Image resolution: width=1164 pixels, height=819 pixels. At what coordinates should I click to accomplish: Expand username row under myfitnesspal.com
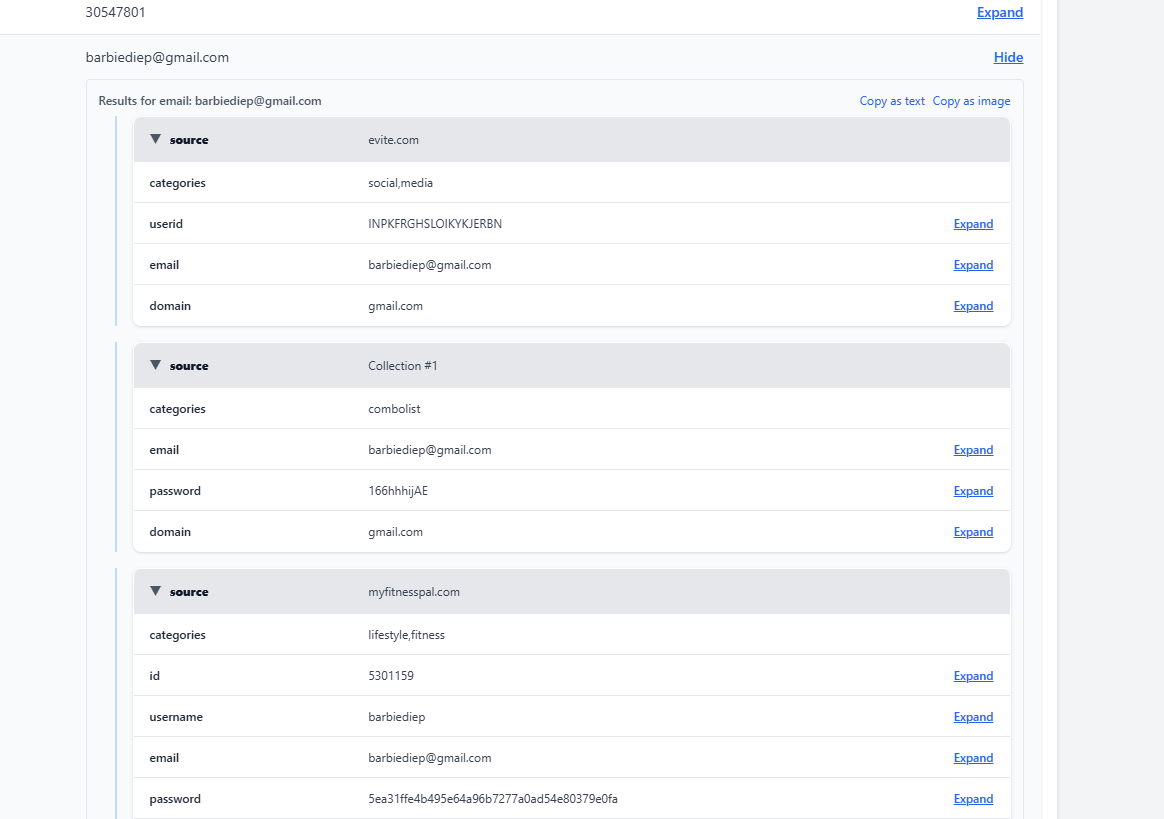[x=973, y=717]
